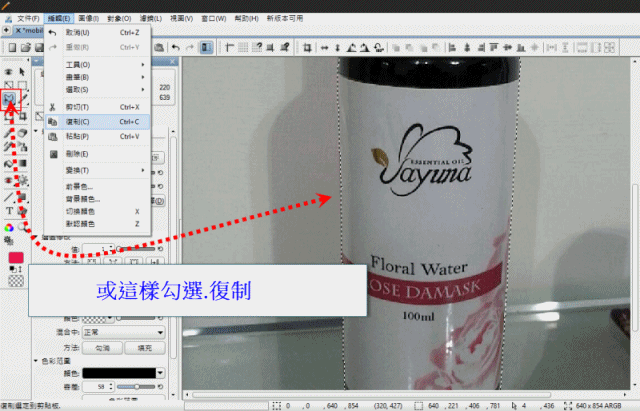Toggle the grid display toolbar icon

tap(243, 48)
